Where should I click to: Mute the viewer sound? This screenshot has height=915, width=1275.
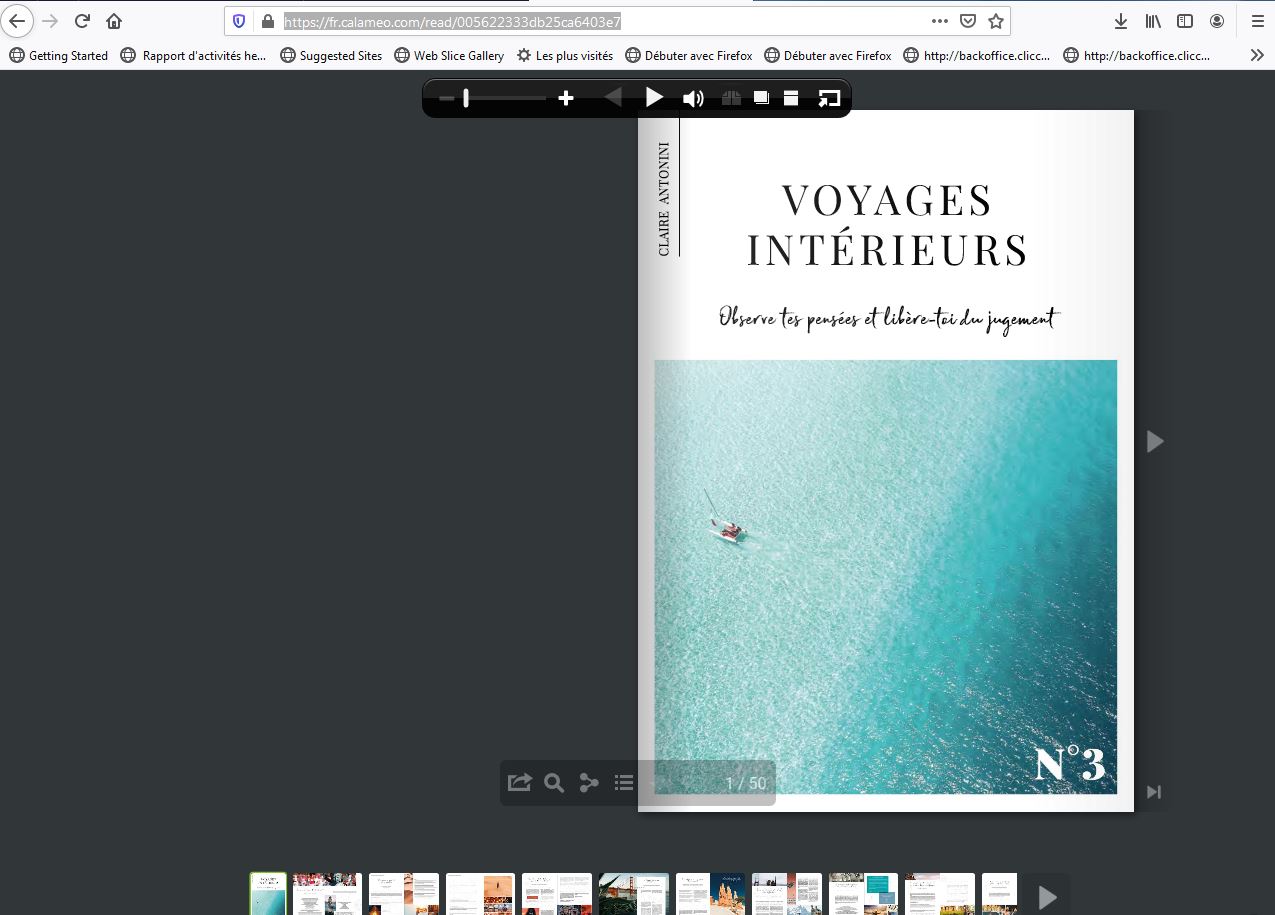693,98
